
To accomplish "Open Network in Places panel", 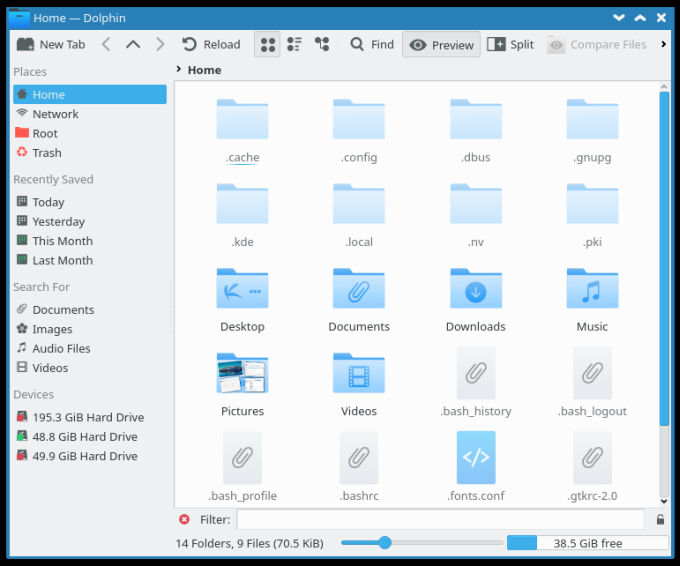I will (55, 114).
